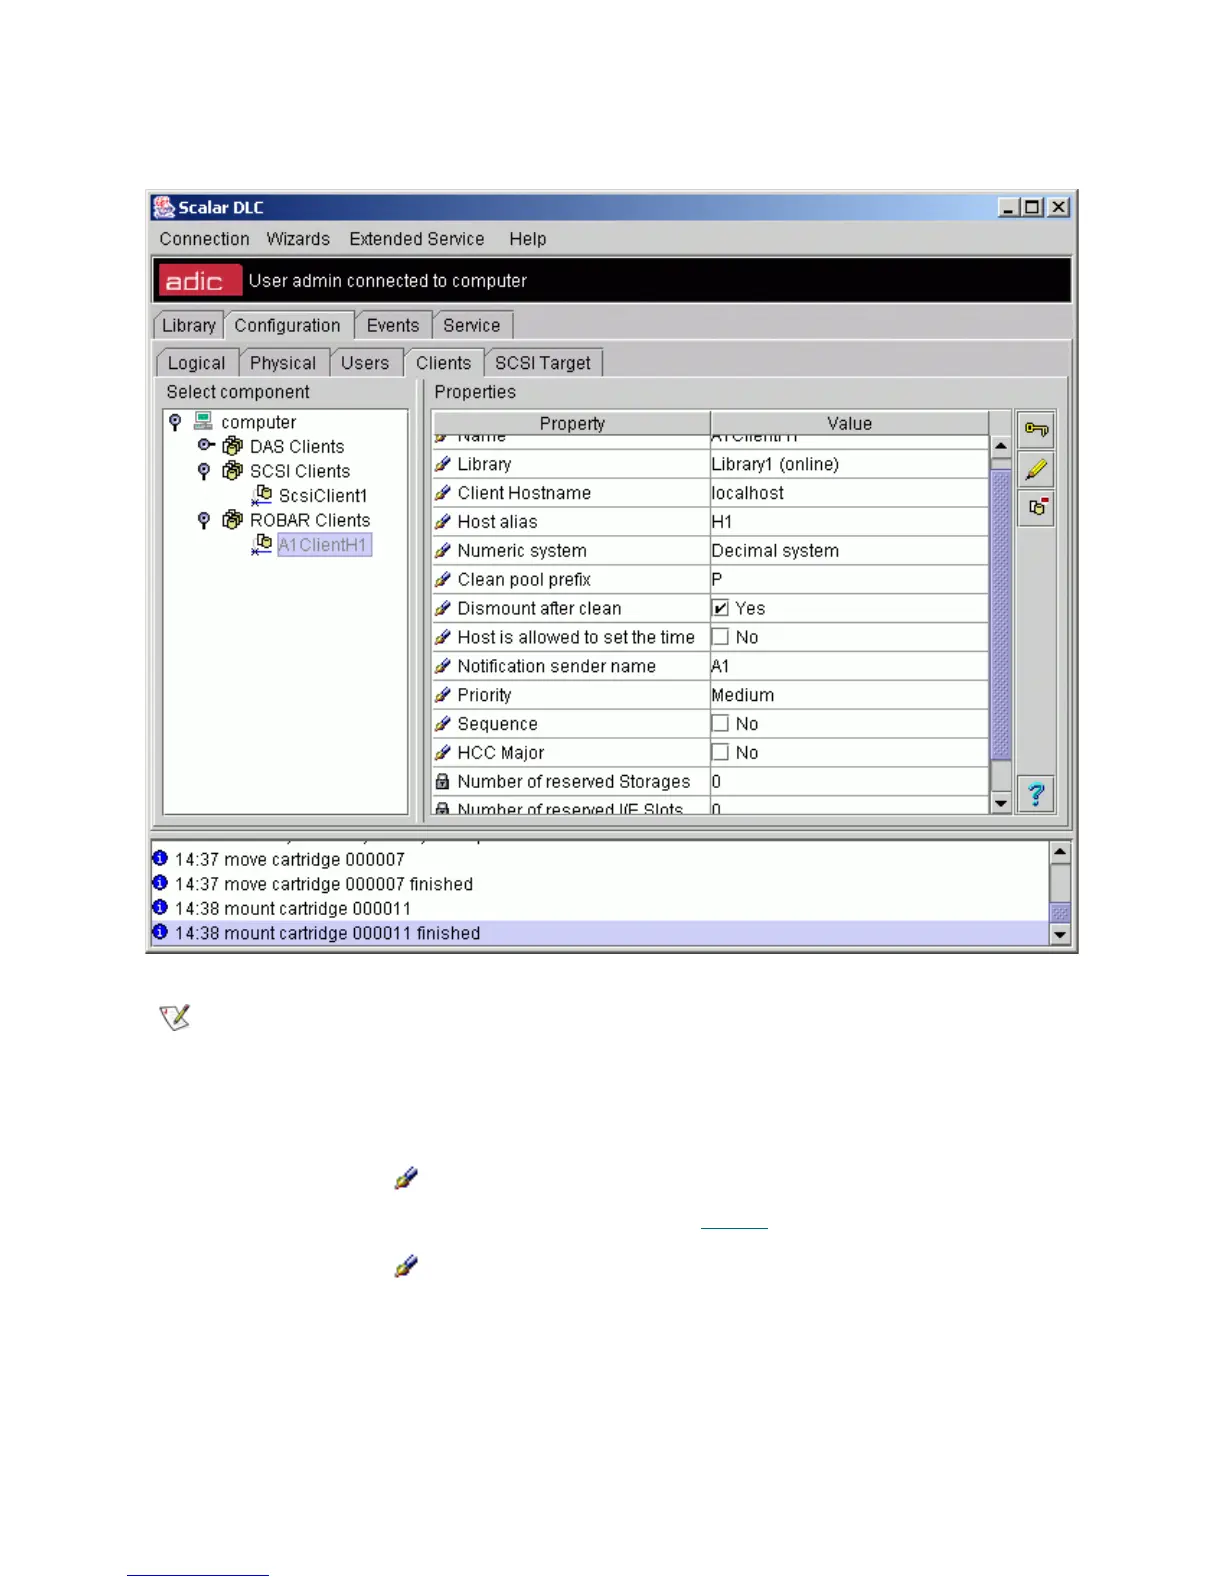
Task: Expand the DAS Clients tree node
Action: pos(205,445)
